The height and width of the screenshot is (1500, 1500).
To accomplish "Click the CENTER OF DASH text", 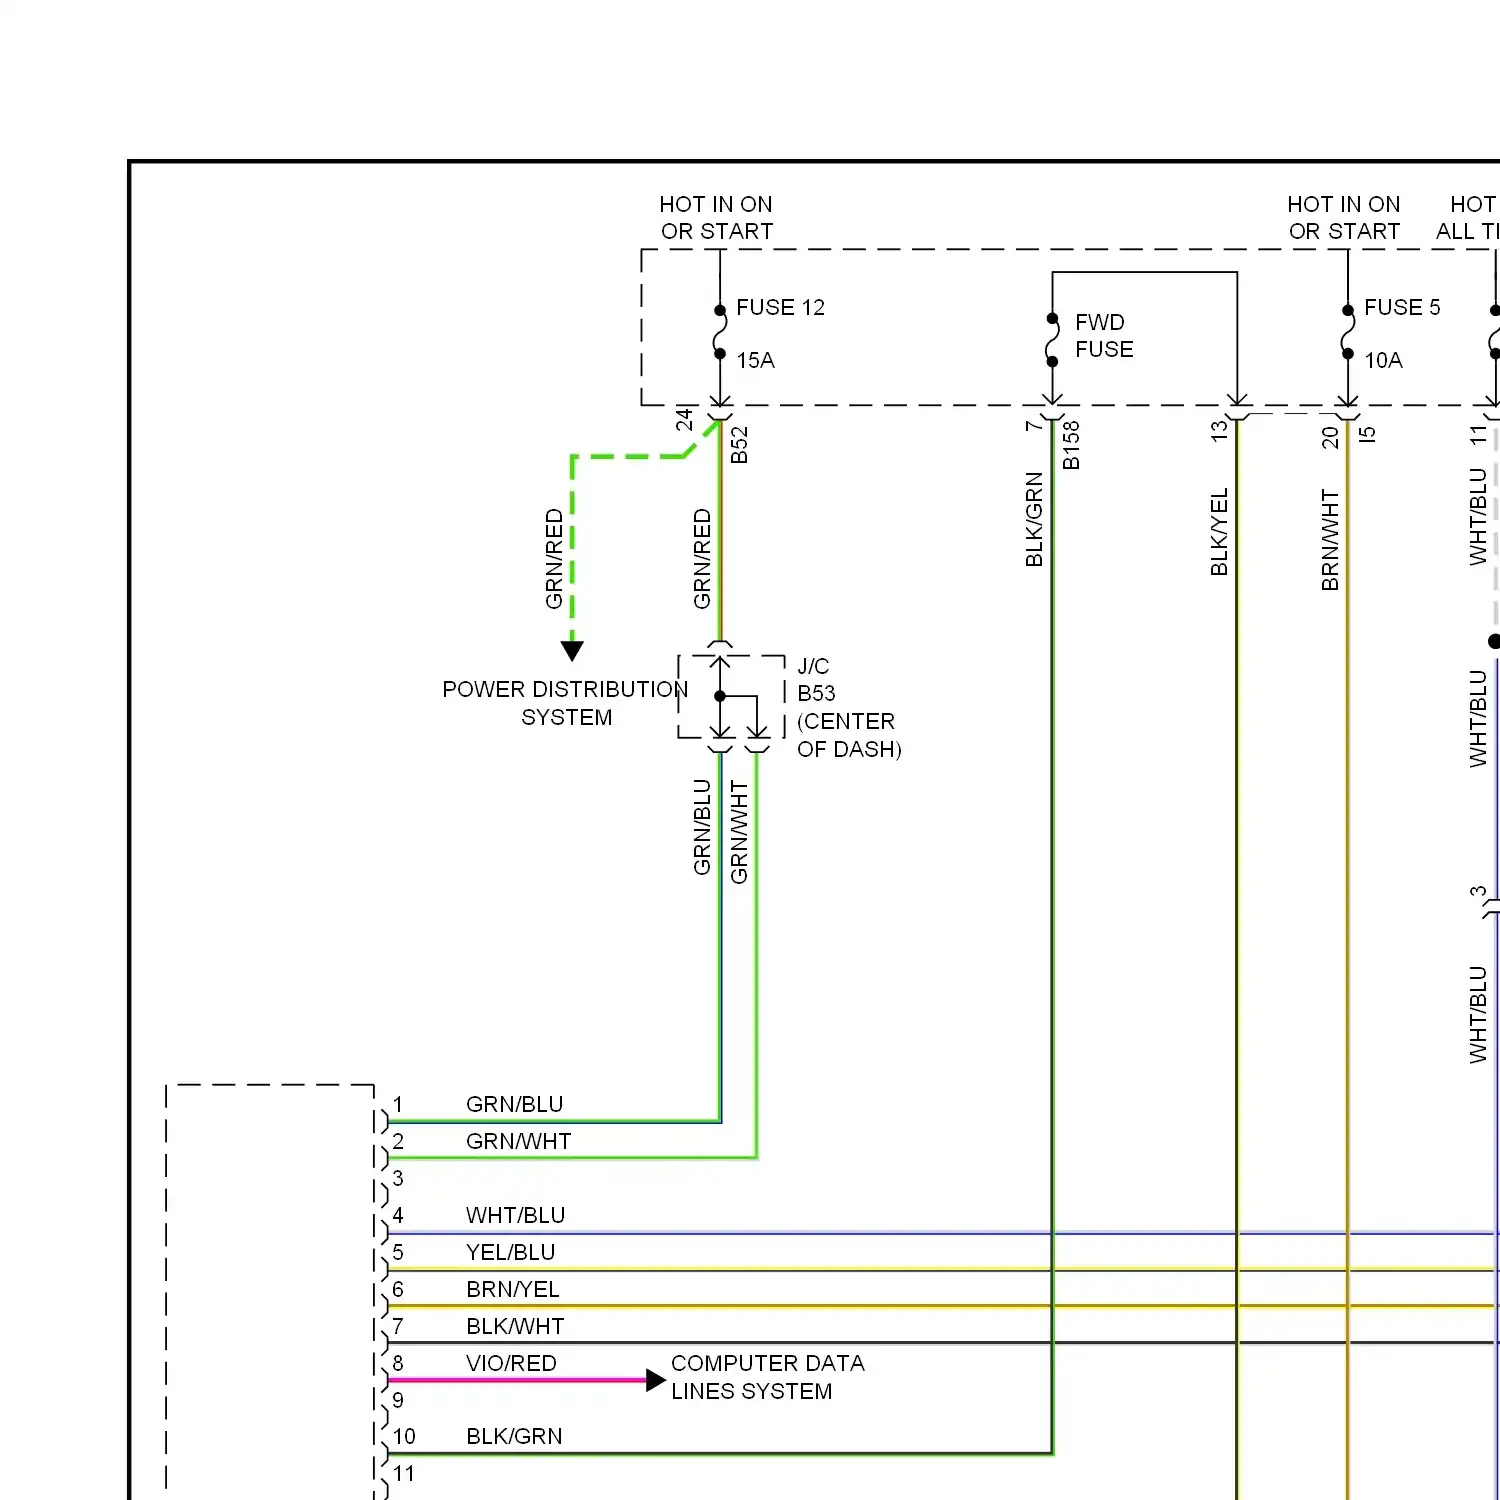I will click(x=849, y=736).
